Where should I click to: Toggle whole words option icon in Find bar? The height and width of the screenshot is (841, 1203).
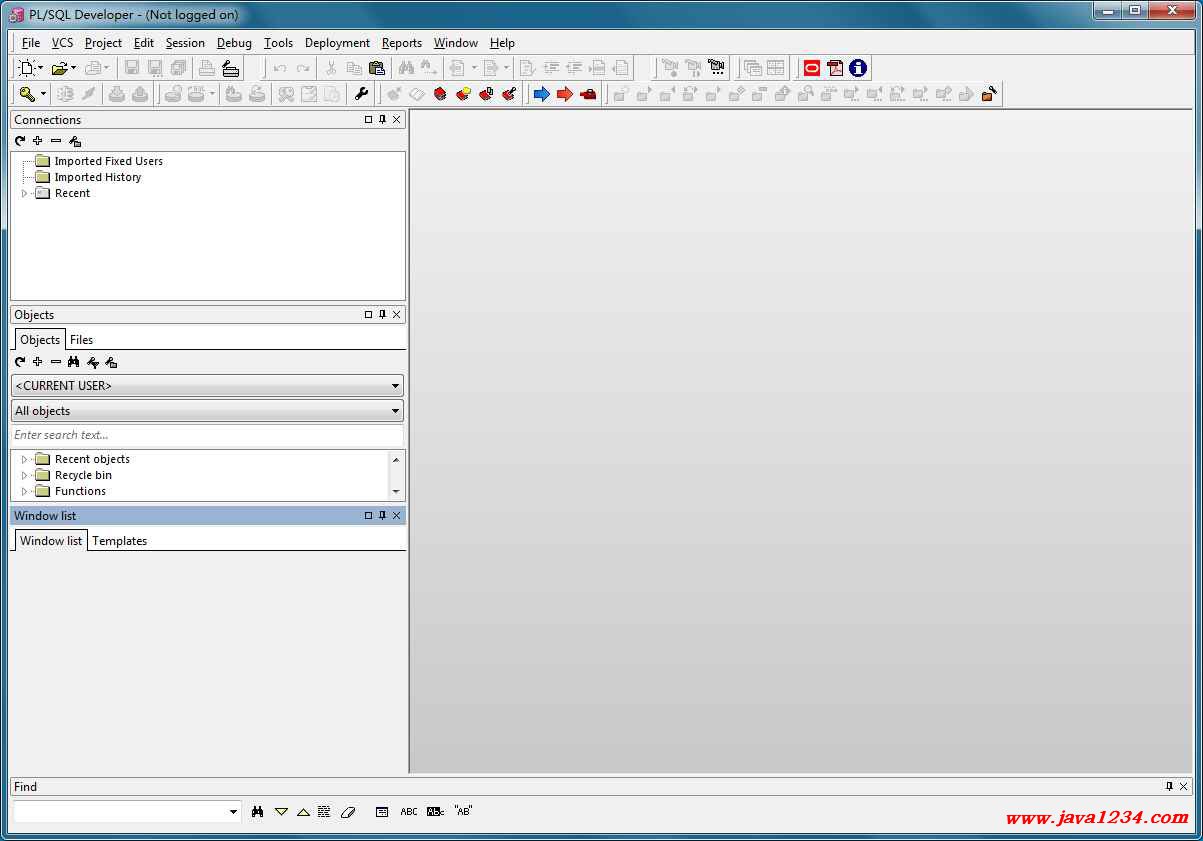(435, 812)
